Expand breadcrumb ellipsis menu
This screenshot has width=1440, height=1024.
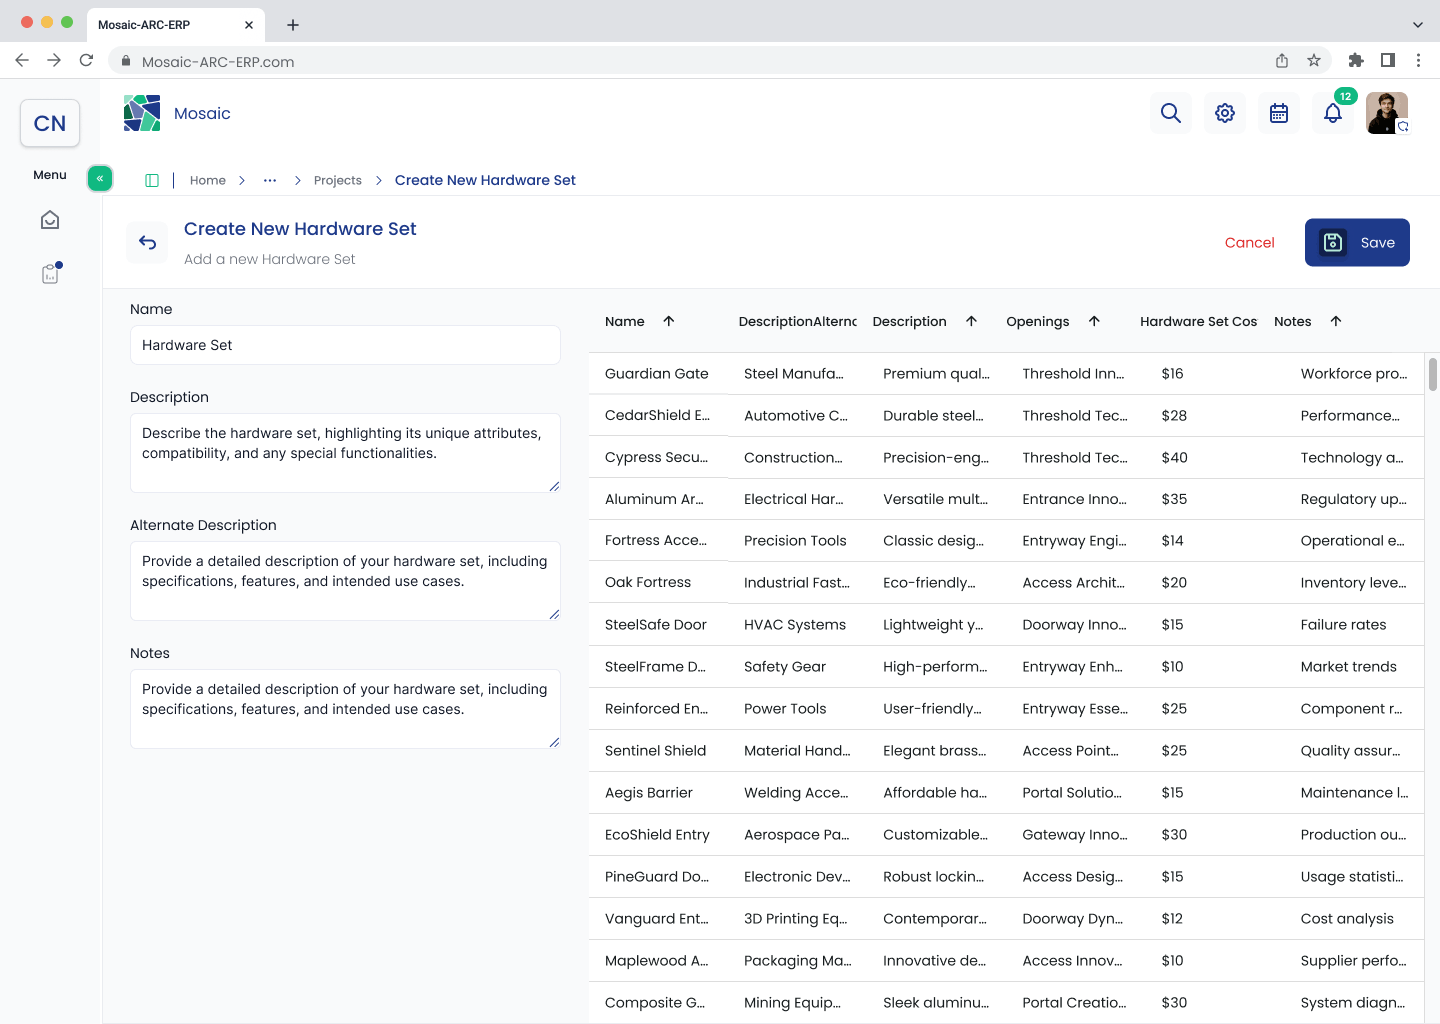pyautogui.click(x=270, y=180)
